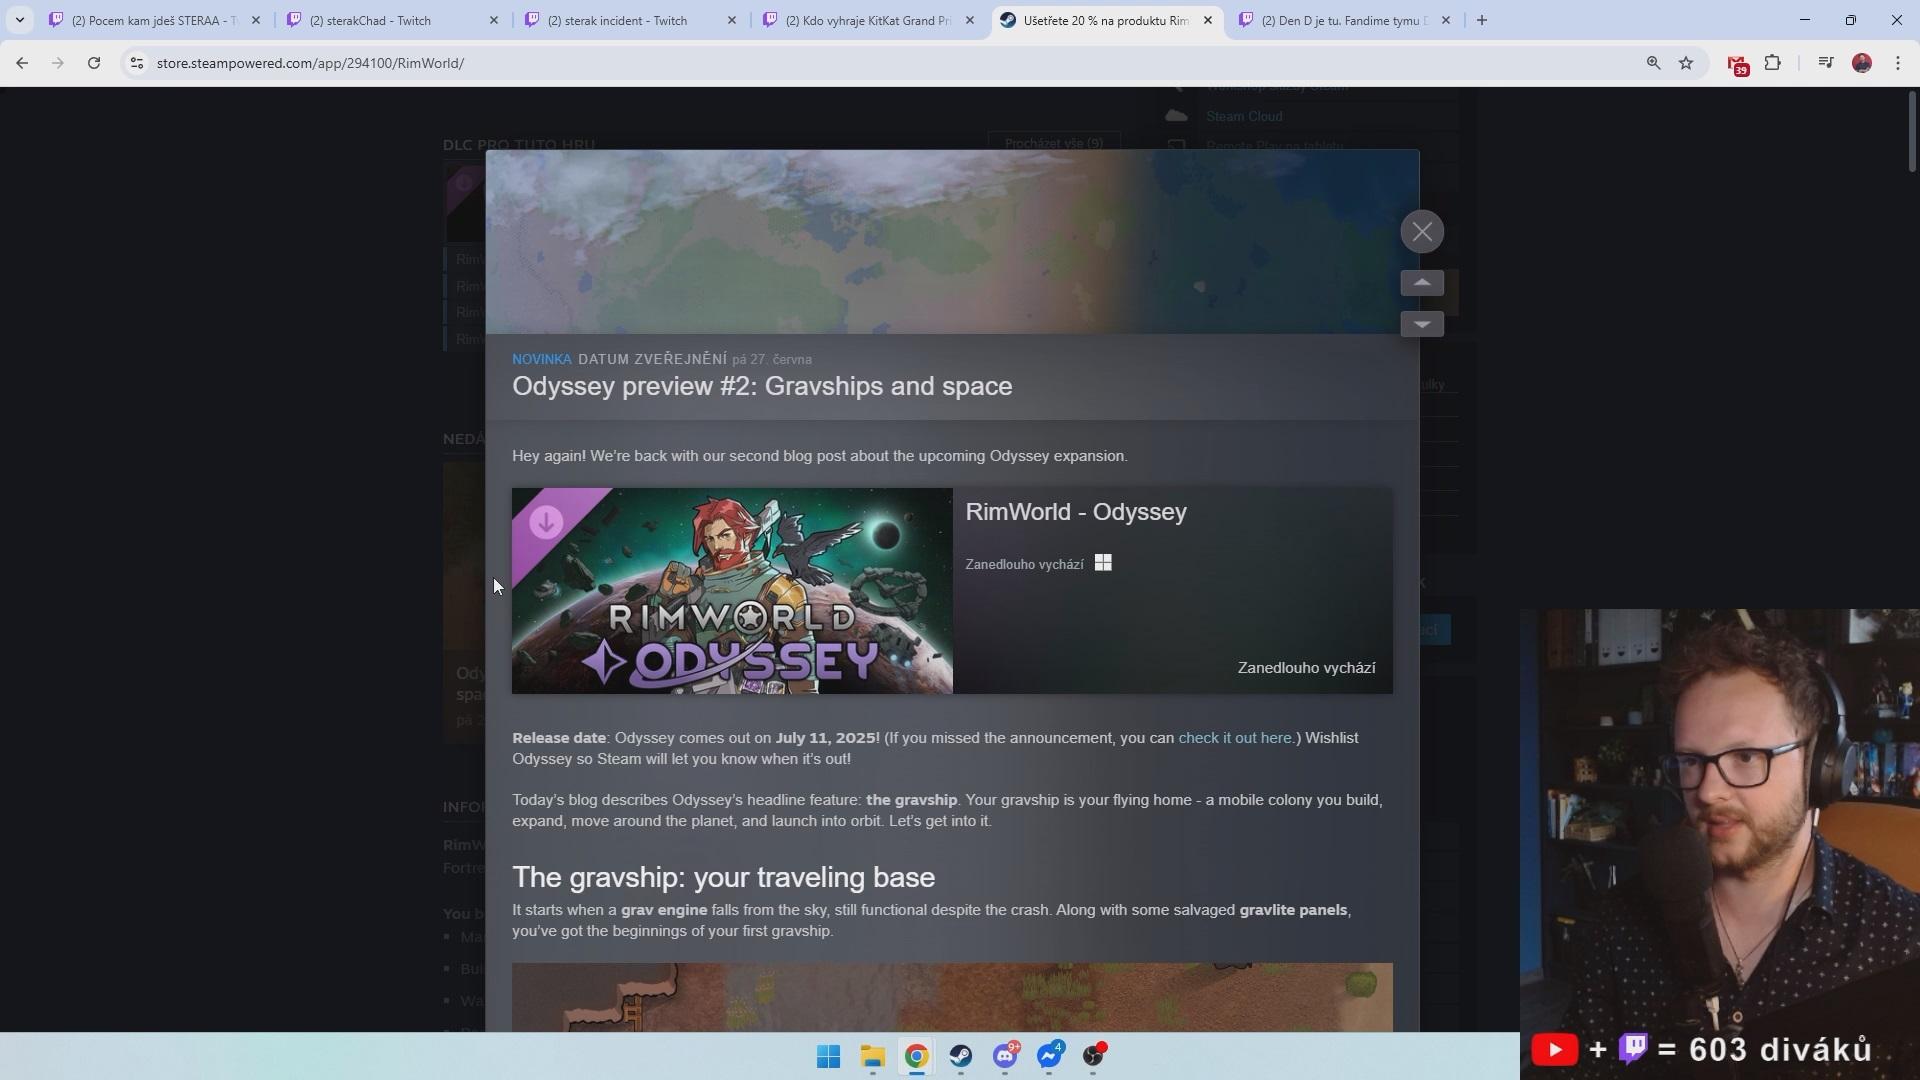Open the tab search dropdown arrow
This screenshot has width=1920, height=1080.
coord(19,20)
